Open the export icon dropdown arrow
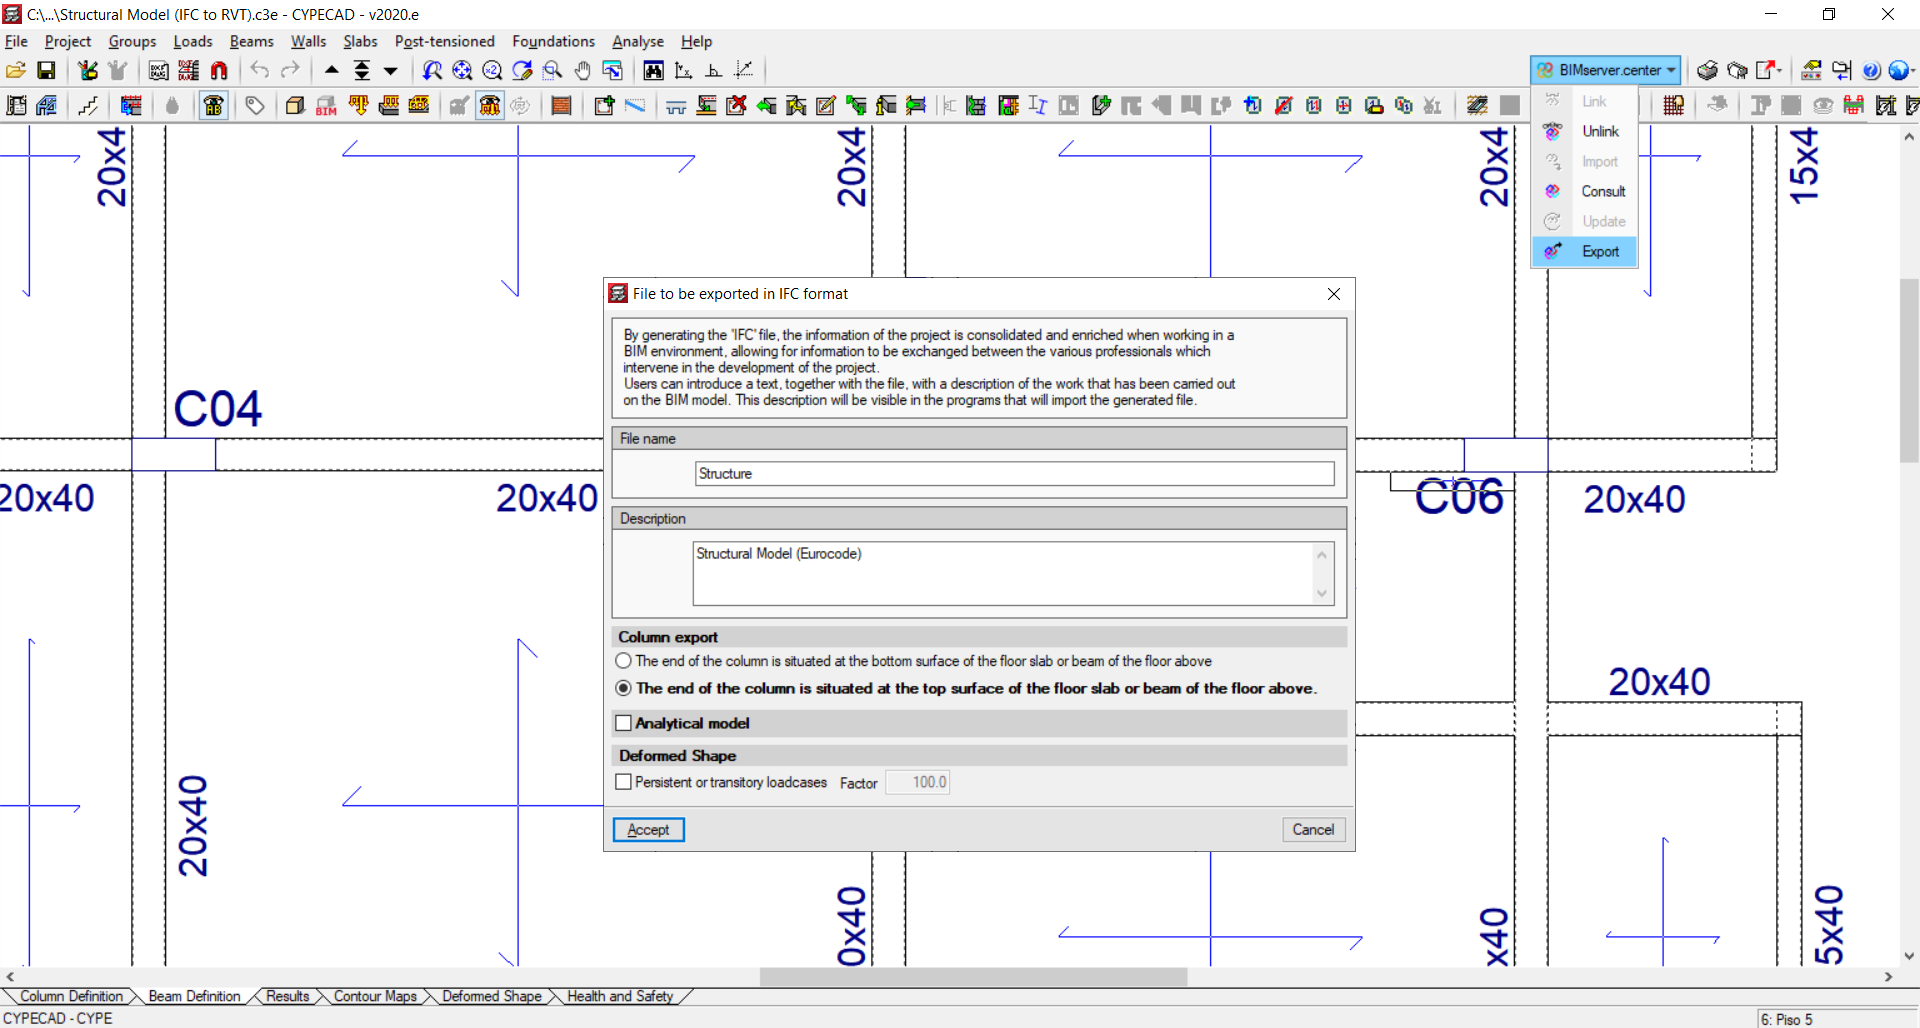Image resolution: width=1920 pixels, height=1028 pixels. (1779, 72)
